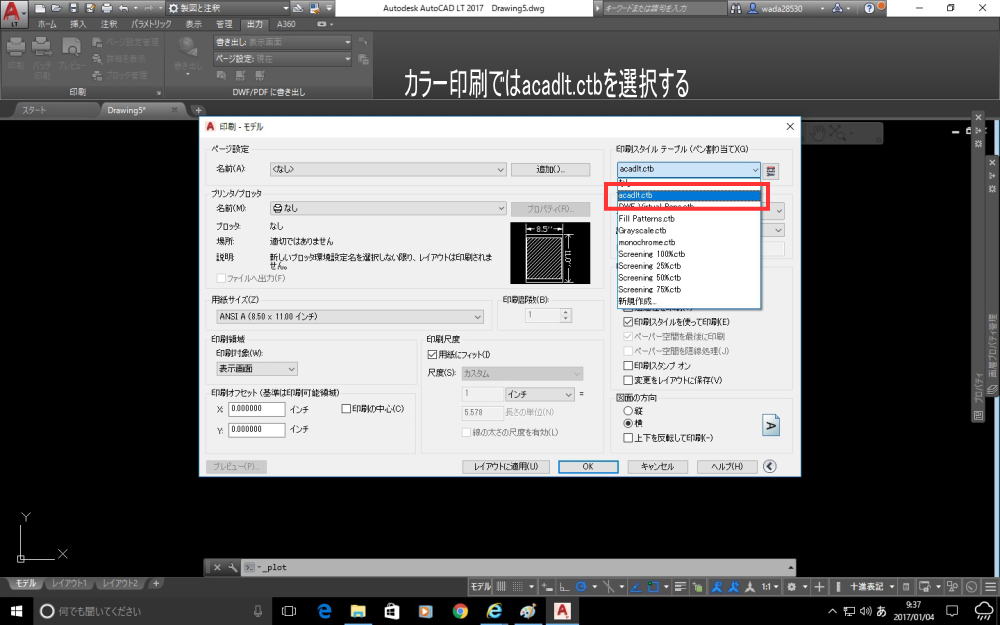Click the Add (追加) page setup button
This screenshot has width=1000, height=625.
click(x=550, y=169)
